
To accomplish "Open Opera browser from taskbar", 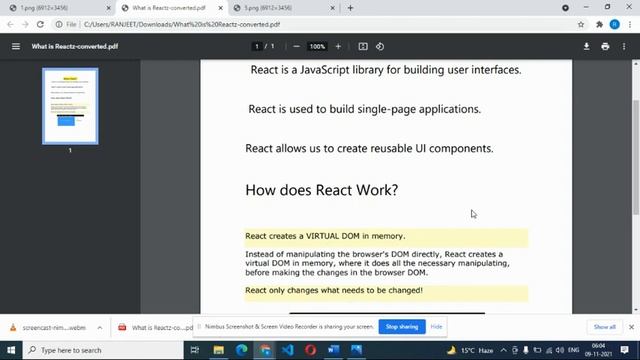I will tap(311, 350).
